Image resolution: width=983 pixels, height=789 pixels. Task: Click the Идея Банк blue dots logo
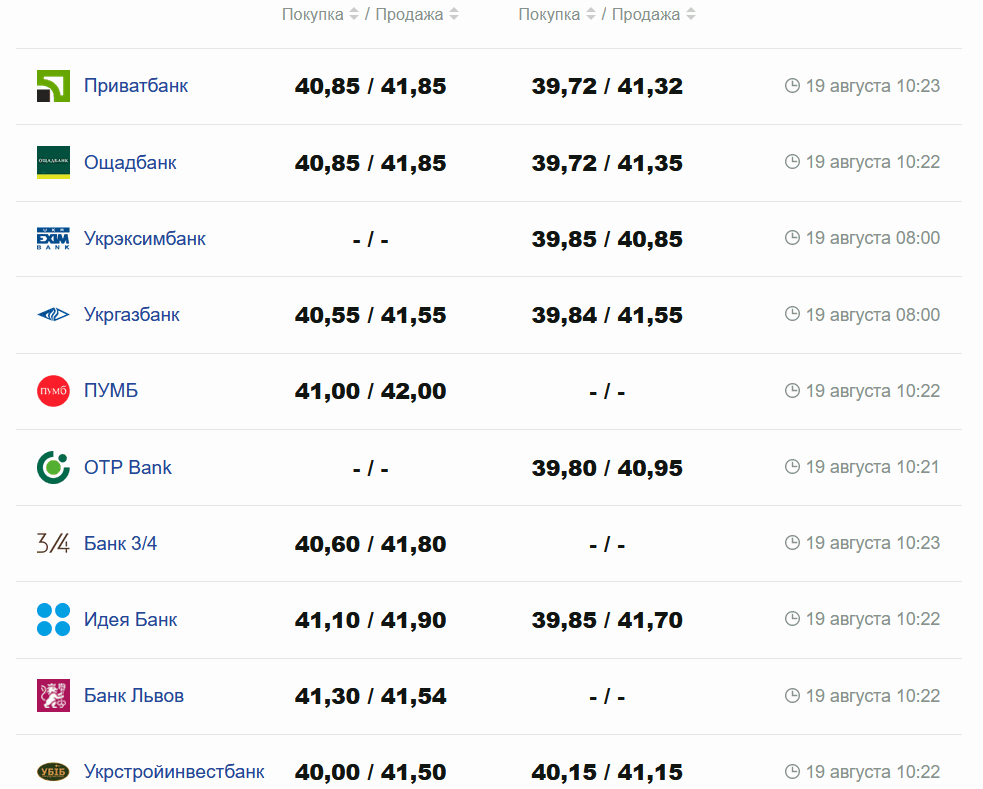click(53, 620)
